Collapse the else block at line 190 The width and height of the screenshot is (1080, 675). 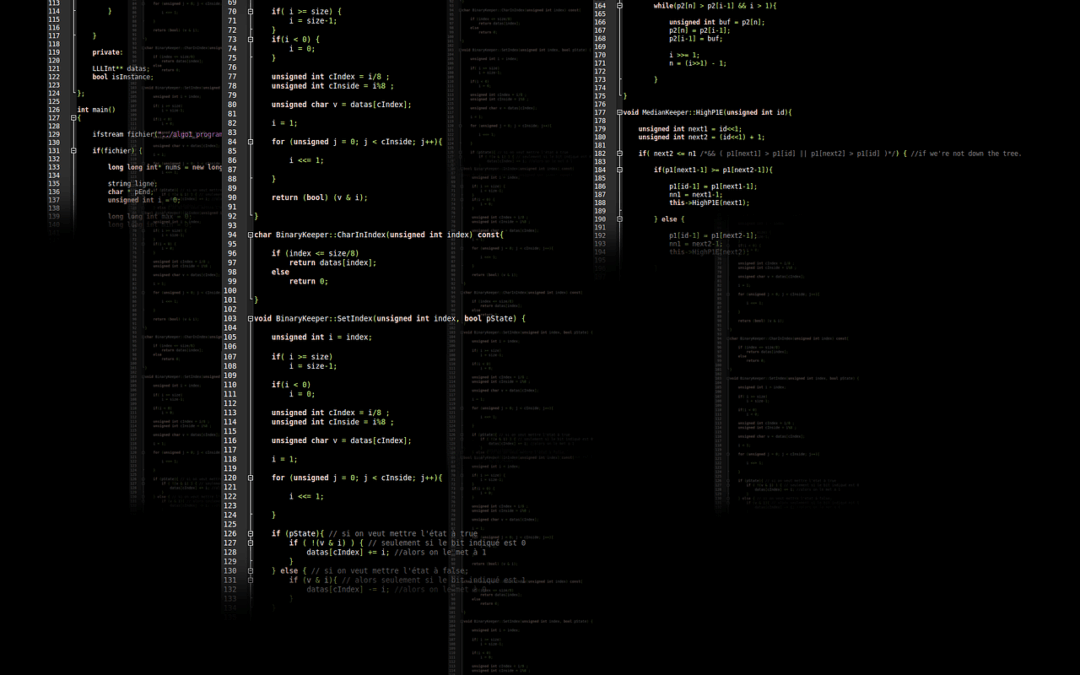click(x=619, y=218)
